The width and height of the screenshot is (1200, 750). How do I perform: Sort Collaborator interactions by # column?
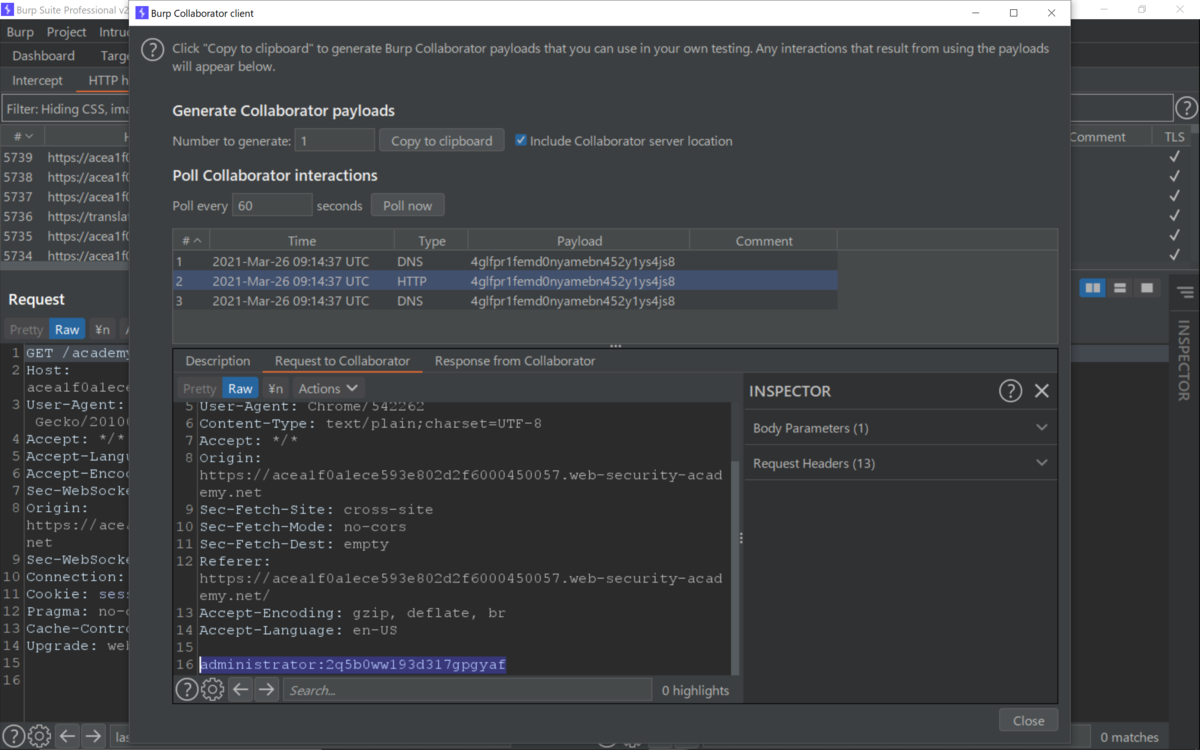[x=190, y=241]
